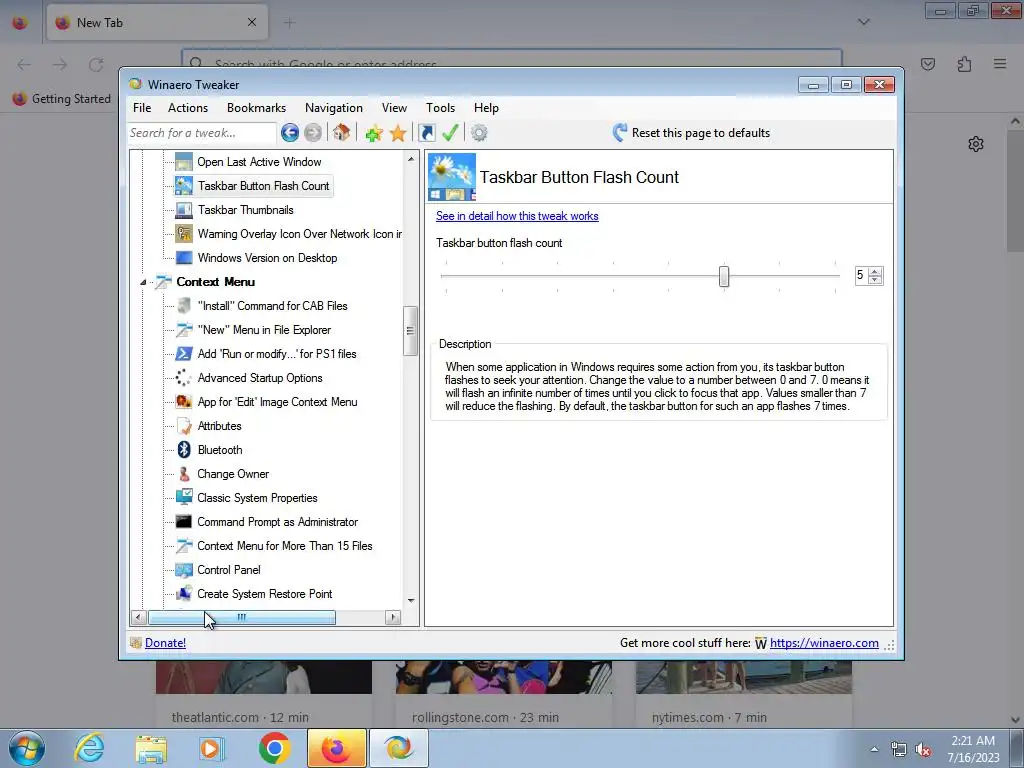Click the Donate! link
Image resolution: width=1024 pixels, height=768 pixels.
point(165,643)
